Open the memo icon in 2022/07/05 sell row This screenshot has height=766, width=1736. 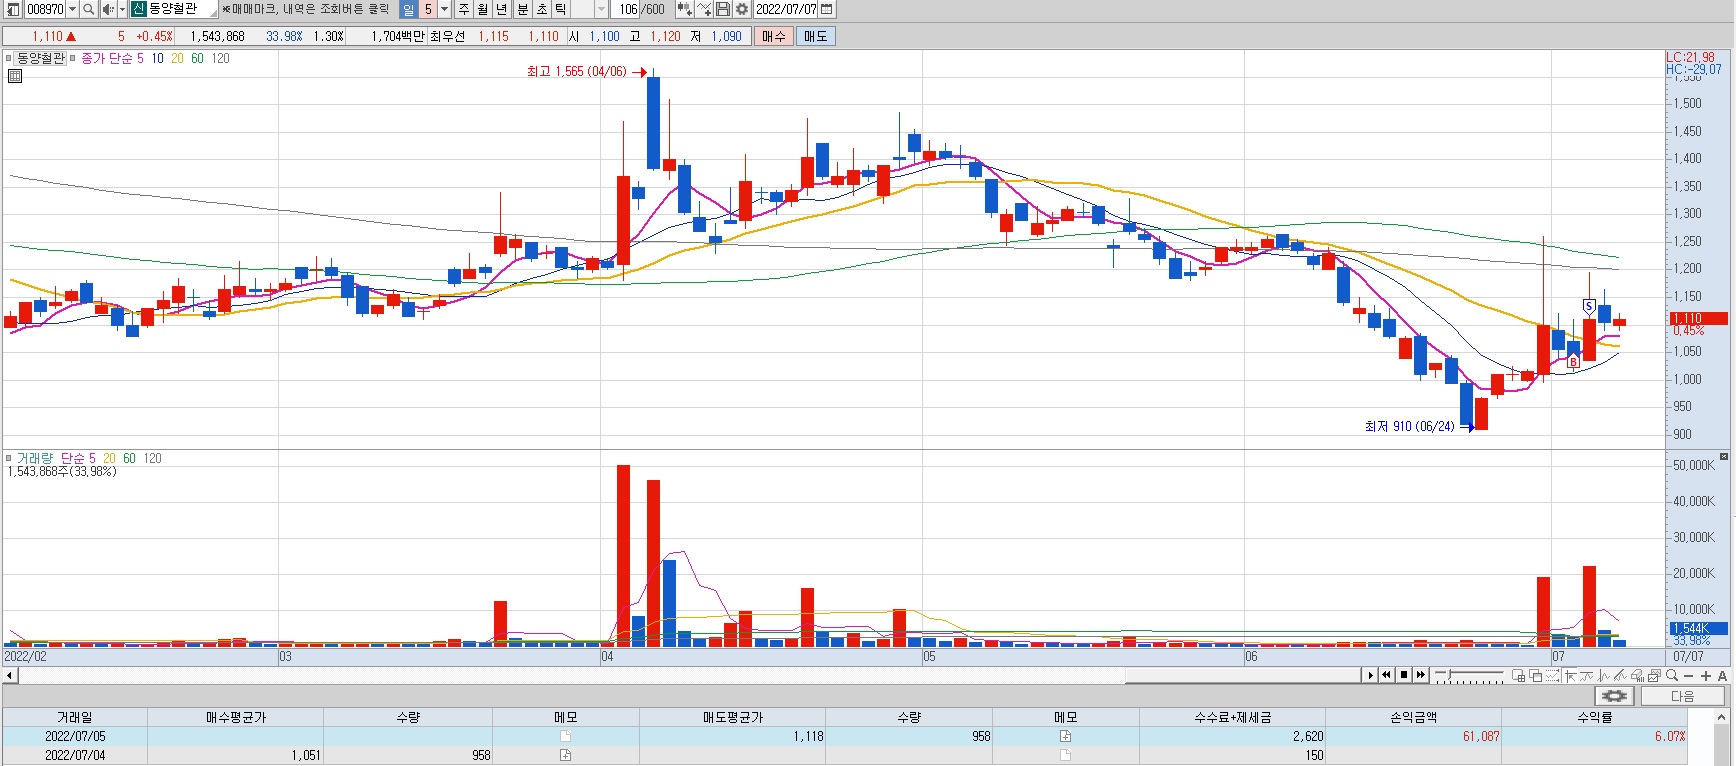[x=1066, y=736]
